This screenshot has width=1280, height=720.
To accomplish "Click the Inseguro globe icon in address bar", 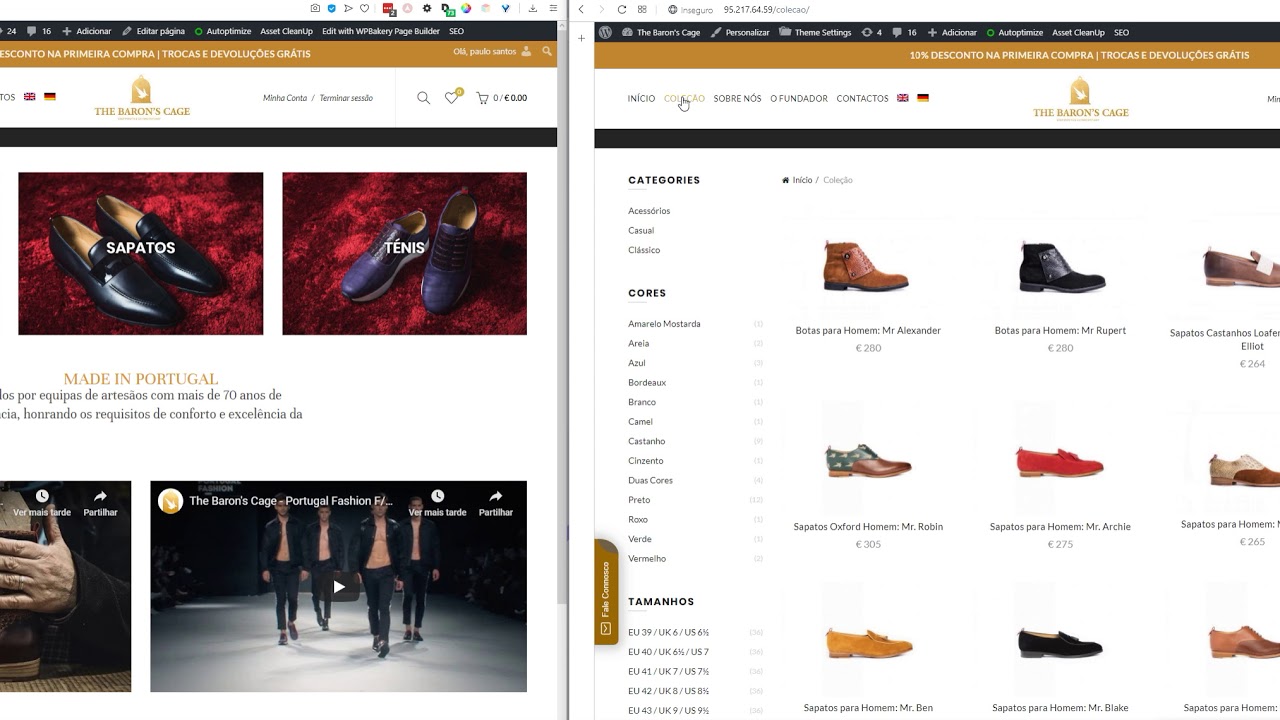I will tap(672, 9).
